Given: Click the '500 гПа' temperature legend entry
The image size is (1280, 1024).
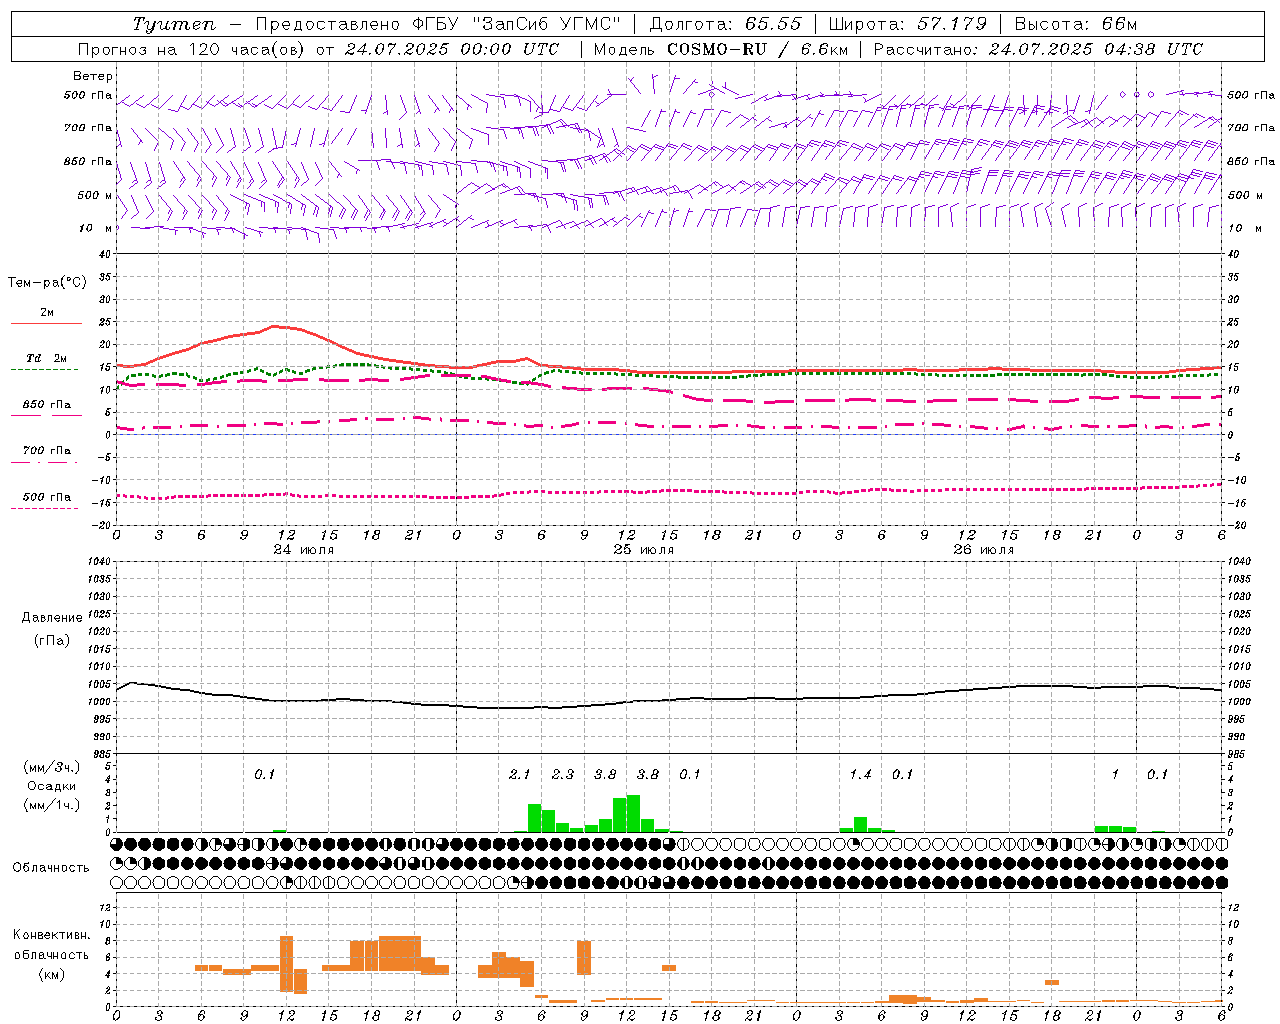Looking at the screenshot, I should [47, 497].
